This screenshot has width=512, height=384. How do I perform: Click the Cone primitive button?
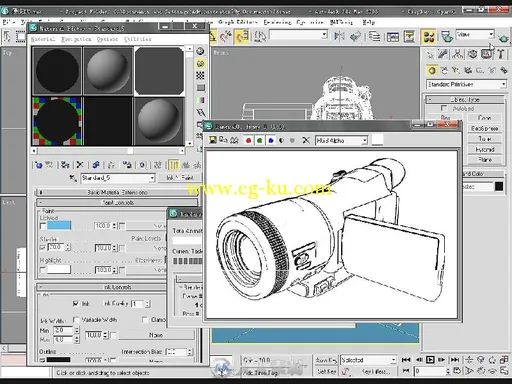[x=484, y=118]
